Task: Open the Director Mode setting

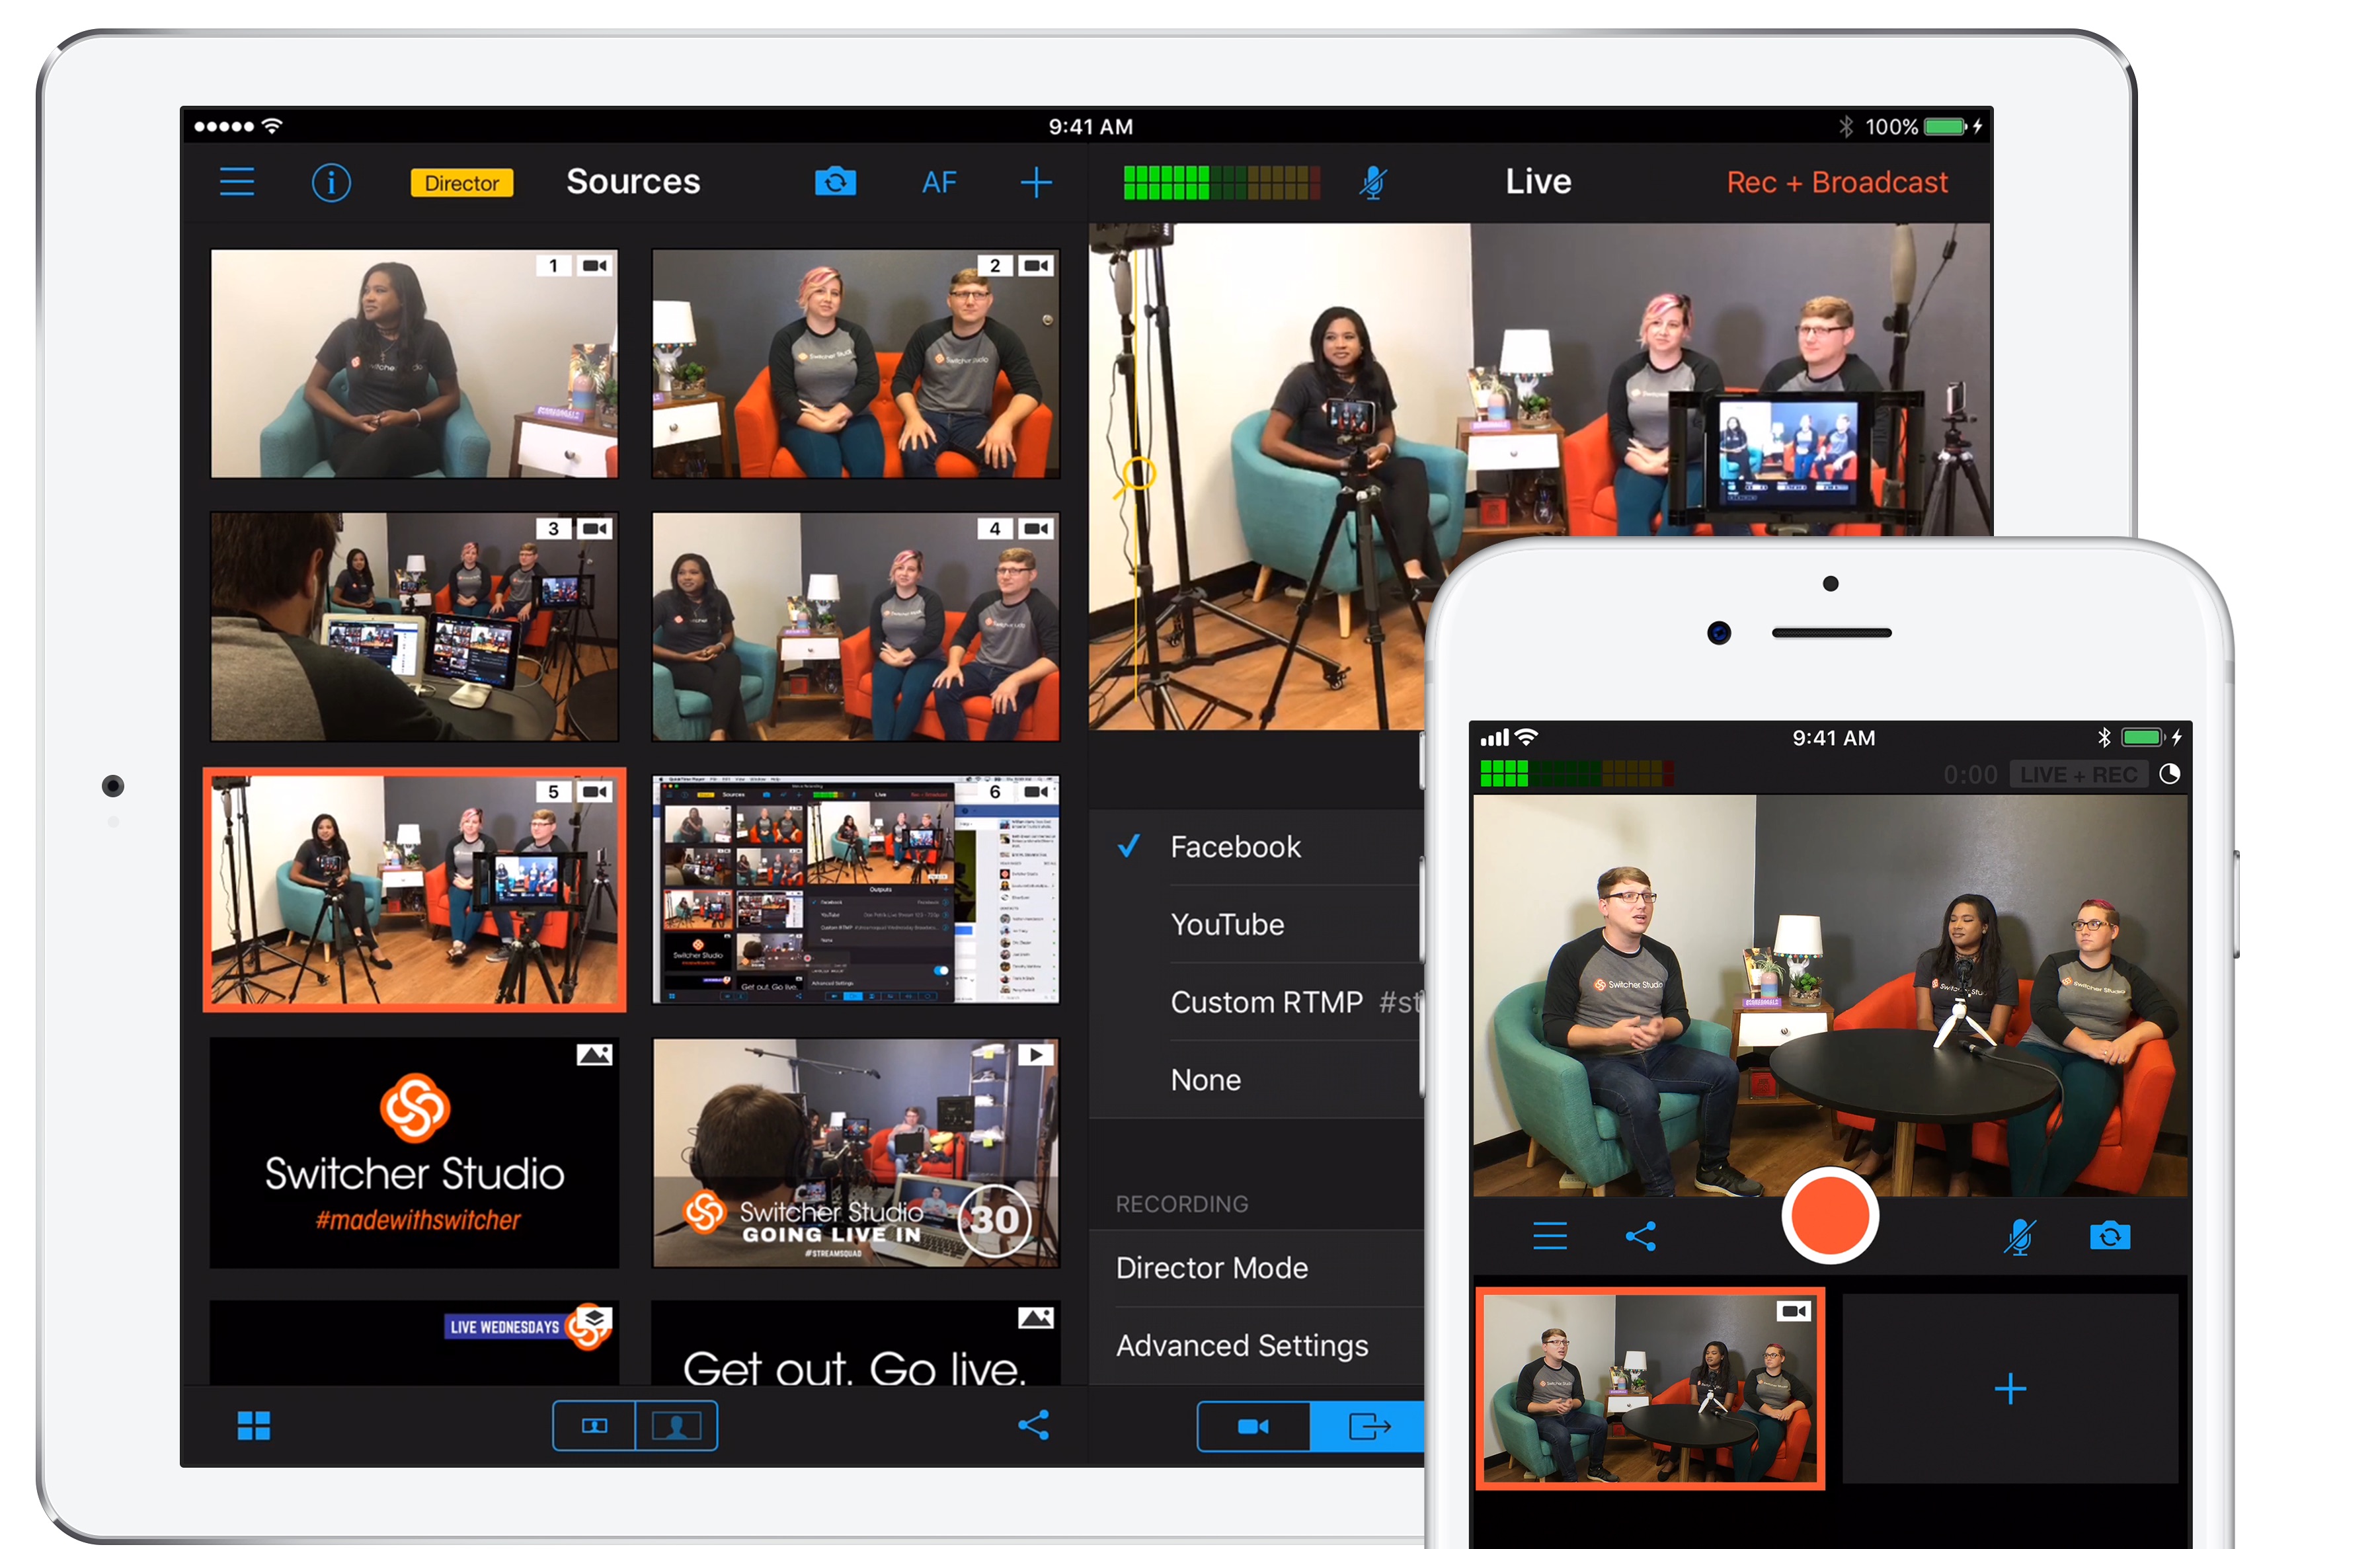Action: click(1211, 1268)
